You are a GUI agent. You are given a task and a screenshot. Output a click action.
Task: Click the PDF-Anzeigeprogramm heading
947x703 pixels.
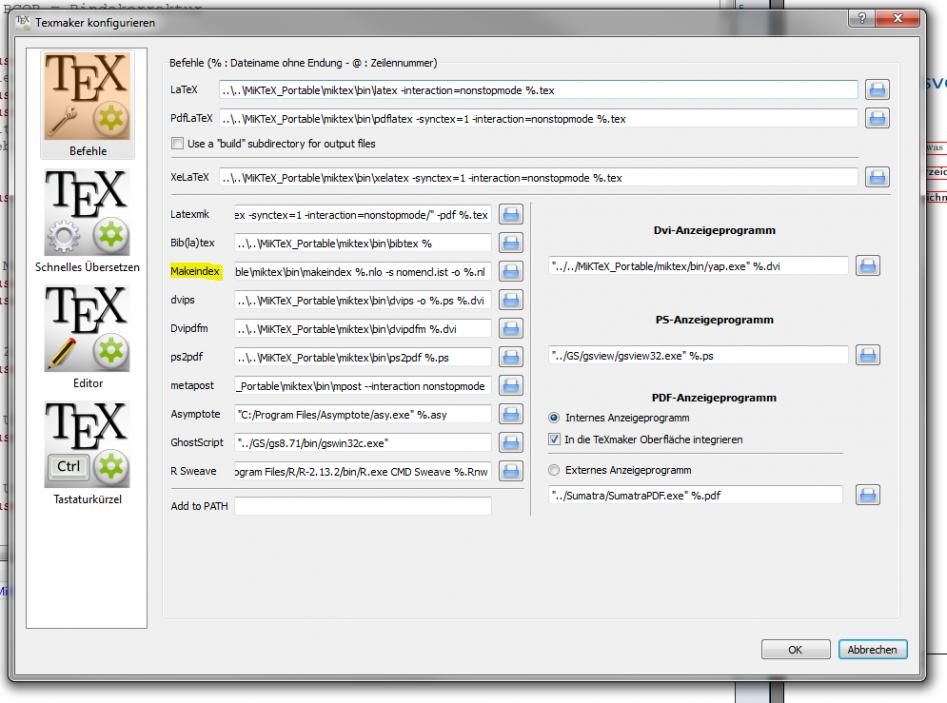click(714, 397)
